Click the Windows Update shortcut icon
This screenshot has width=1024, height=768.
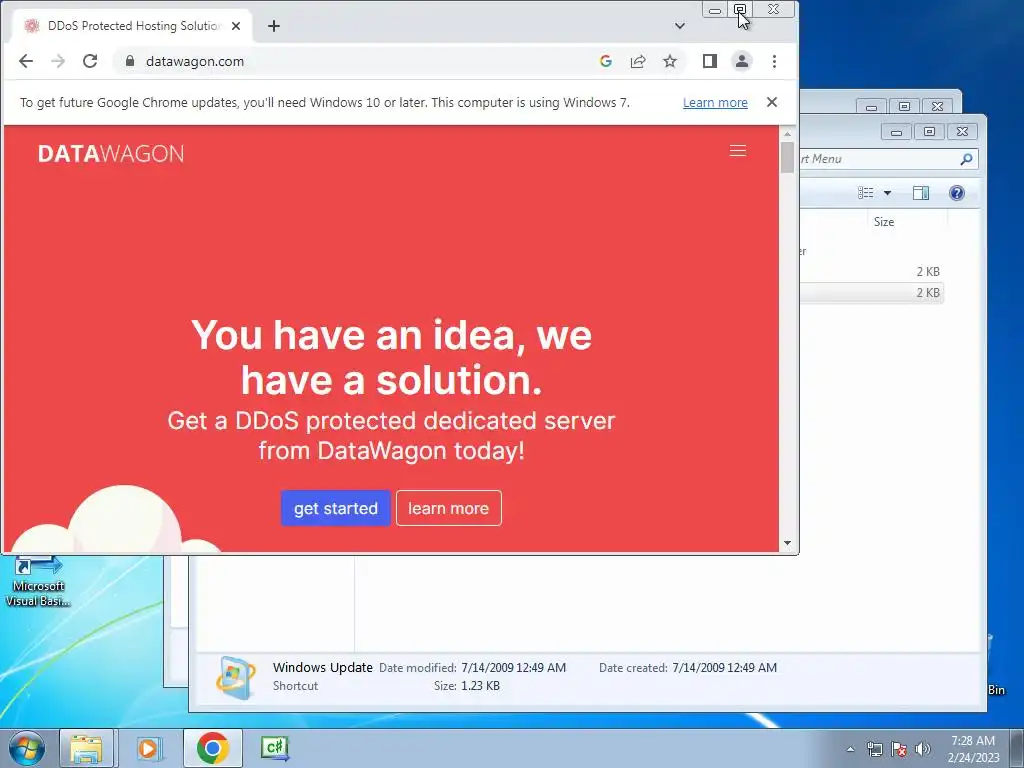(x=235, y=678)
